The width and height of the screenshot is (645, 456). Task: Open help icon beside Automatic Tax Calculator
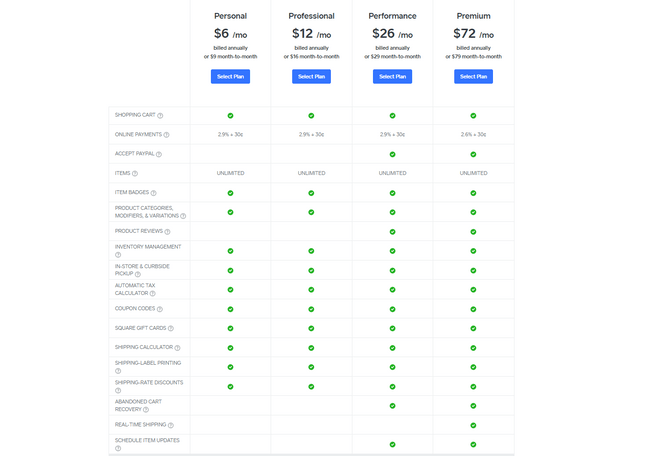(153, 293)
